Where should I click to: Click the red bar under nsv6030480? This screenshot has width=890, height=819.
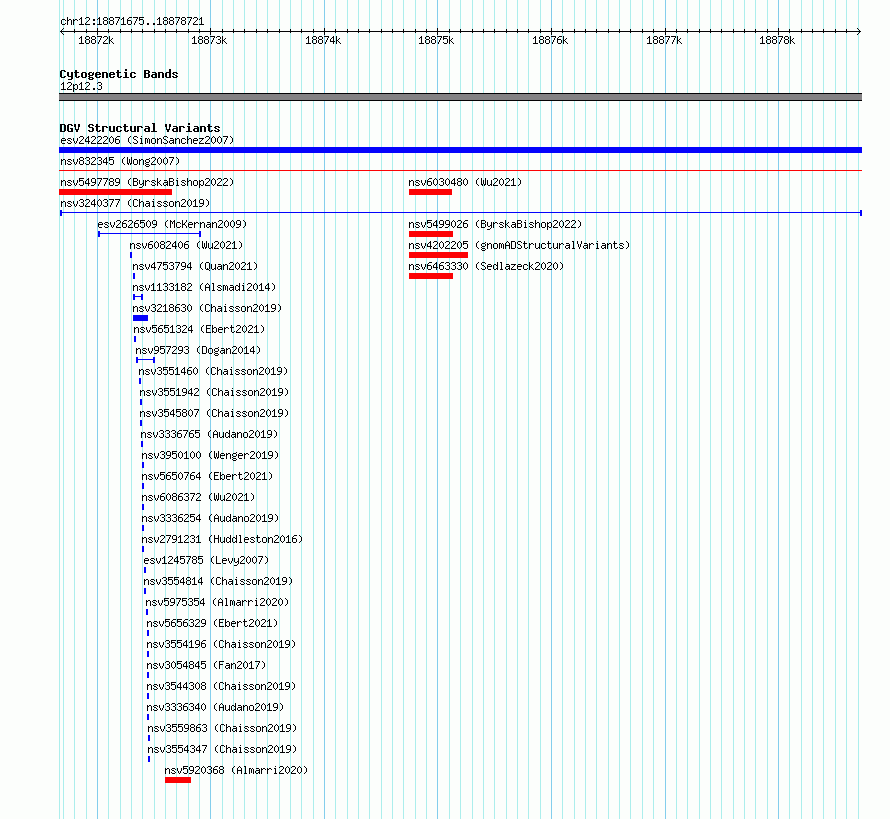430,192
